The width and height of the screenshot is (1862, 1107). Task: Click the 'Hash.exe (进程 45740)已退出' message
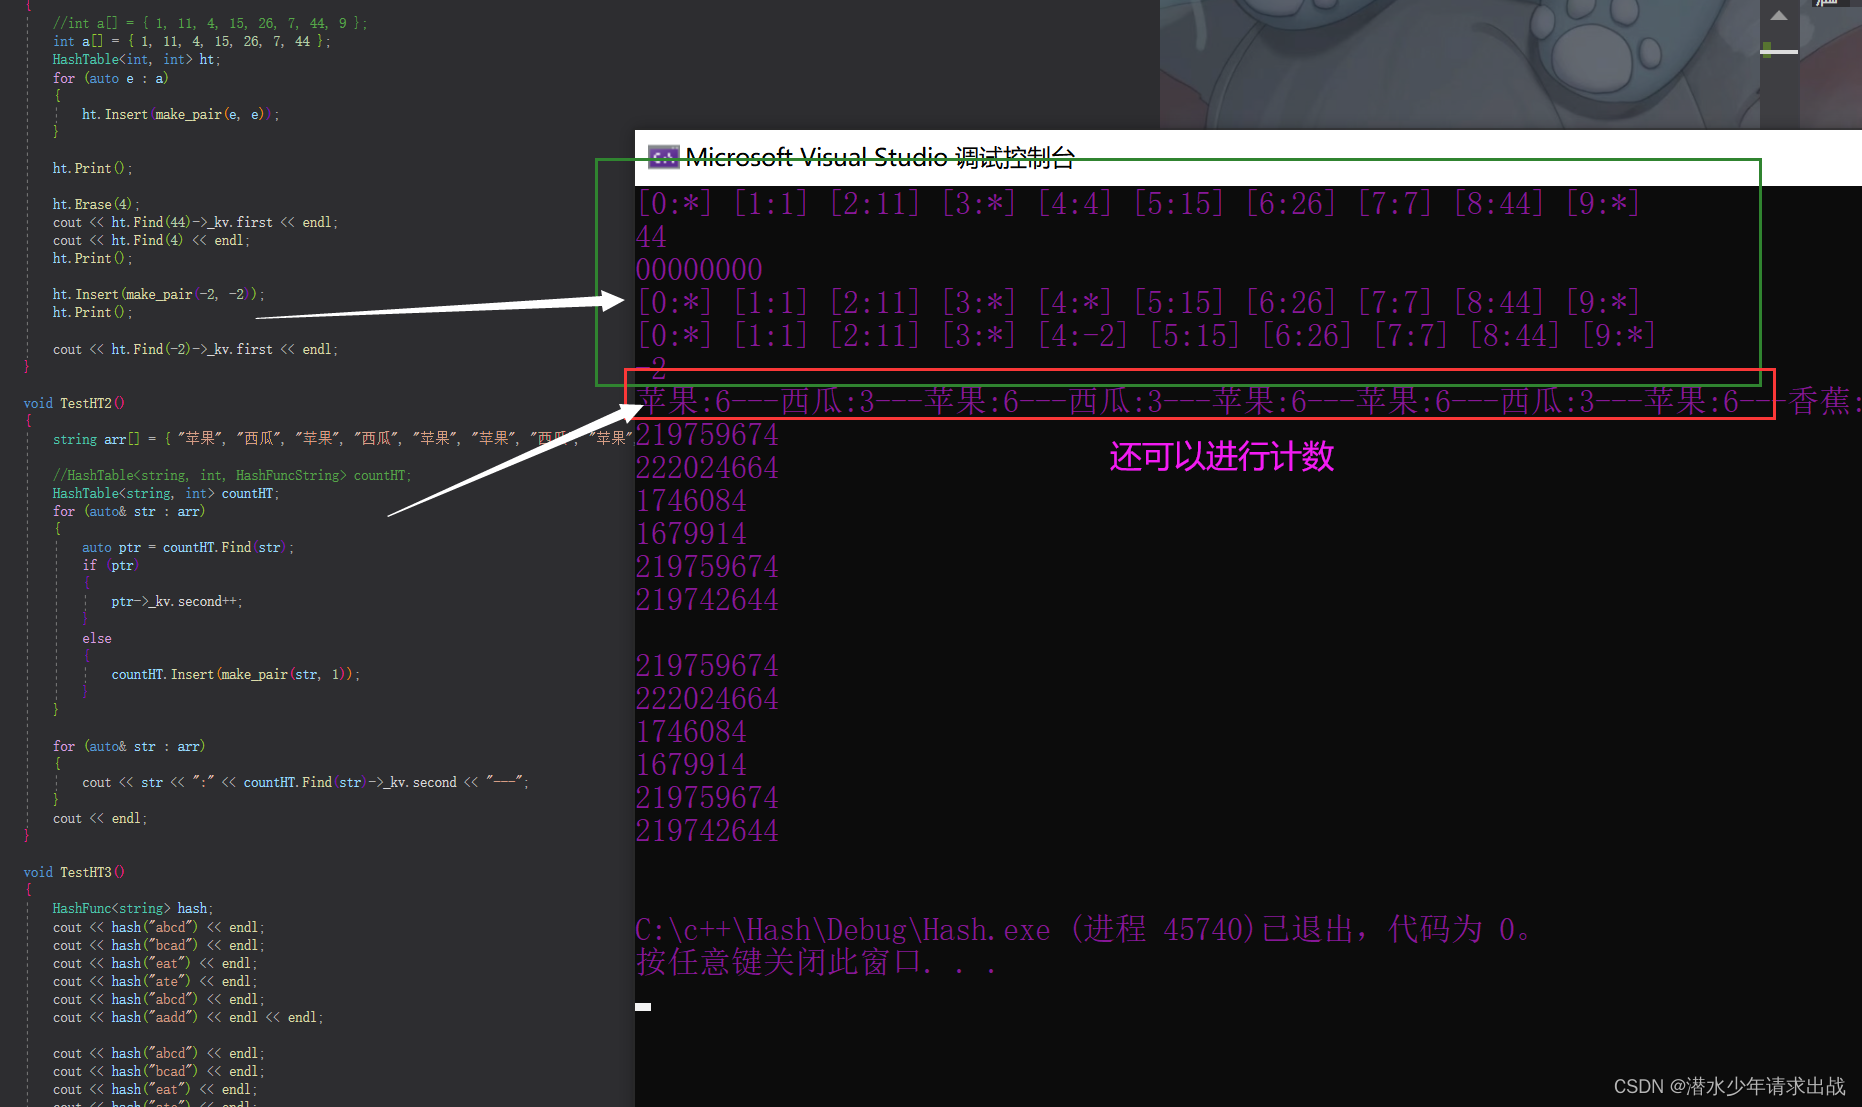pos(1083,930)
